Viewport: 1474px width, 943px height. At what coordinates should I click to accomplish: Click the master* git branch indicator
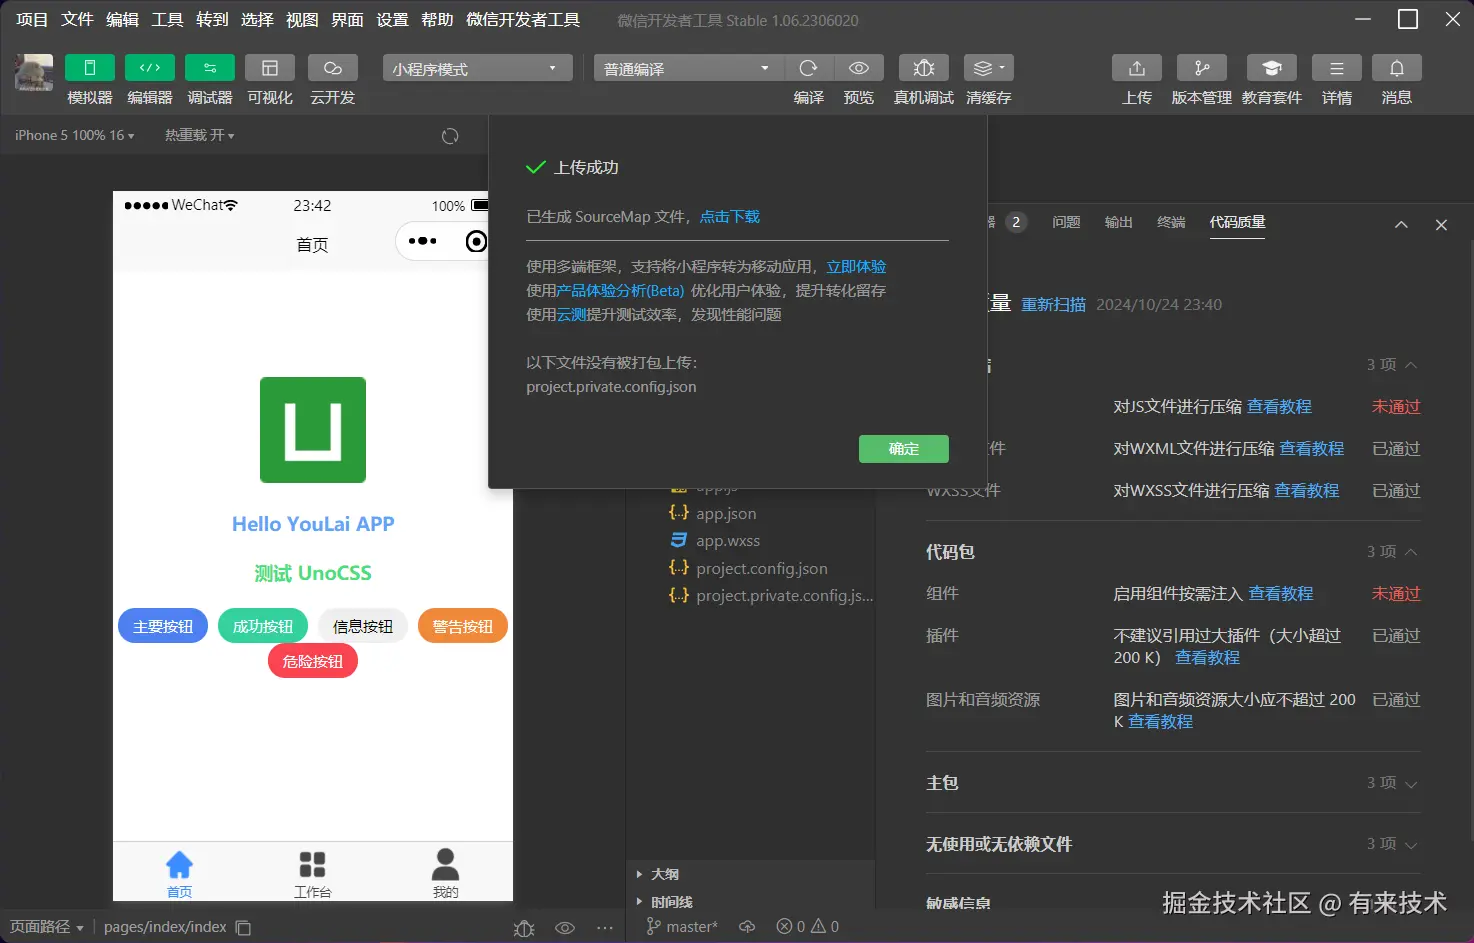point(682,927)
